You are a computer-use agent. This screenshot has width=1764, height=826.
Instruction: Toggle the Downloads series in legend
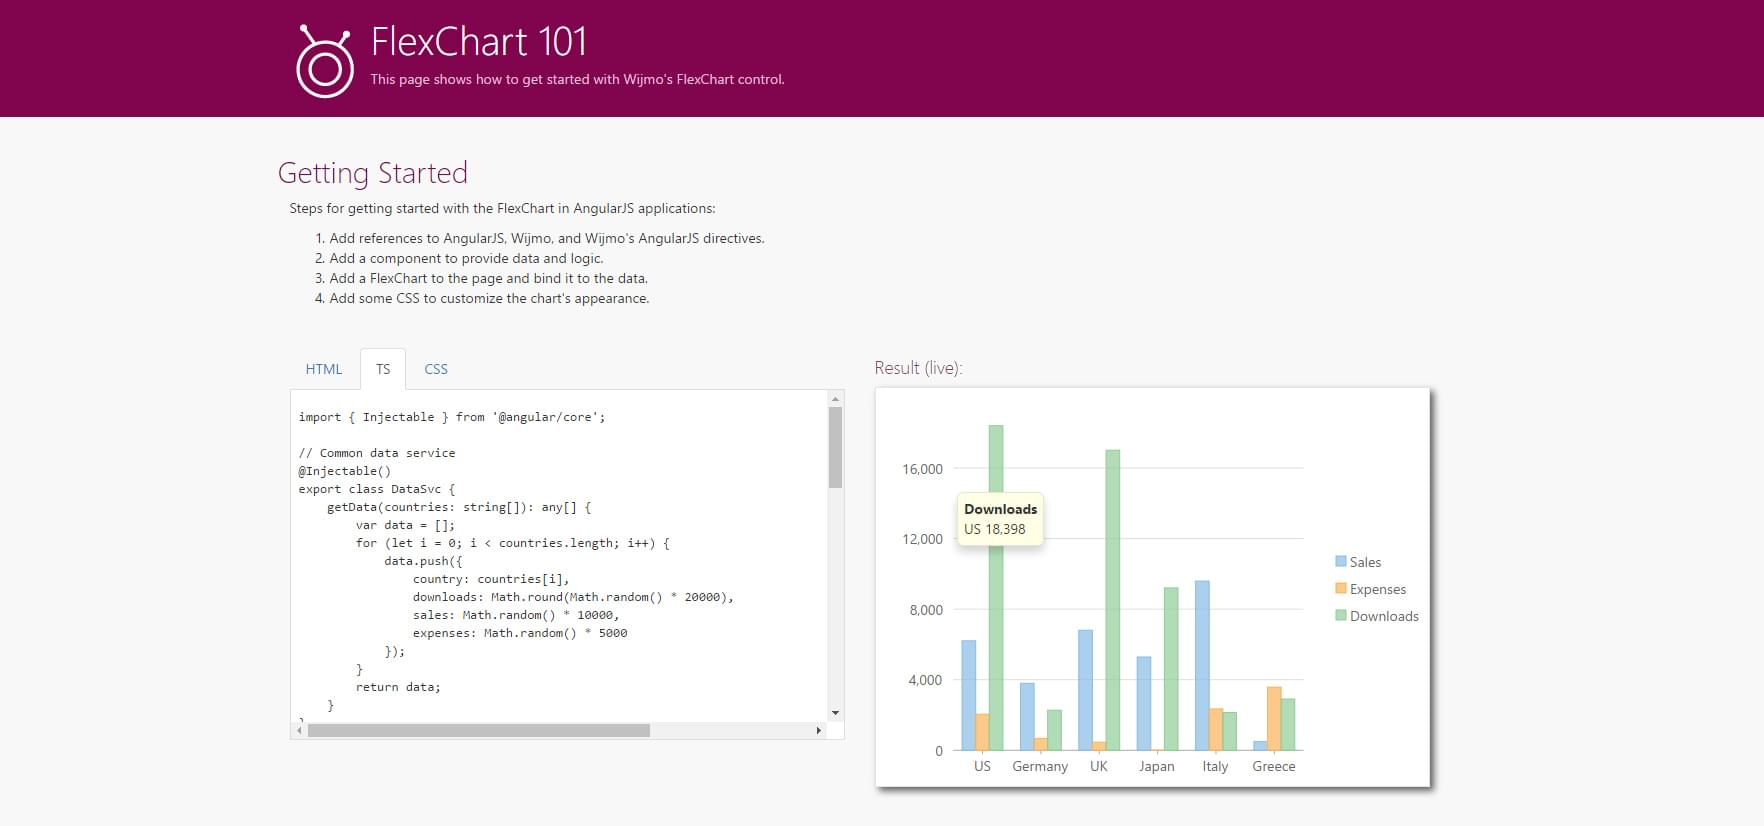(x=1383, y=616)
